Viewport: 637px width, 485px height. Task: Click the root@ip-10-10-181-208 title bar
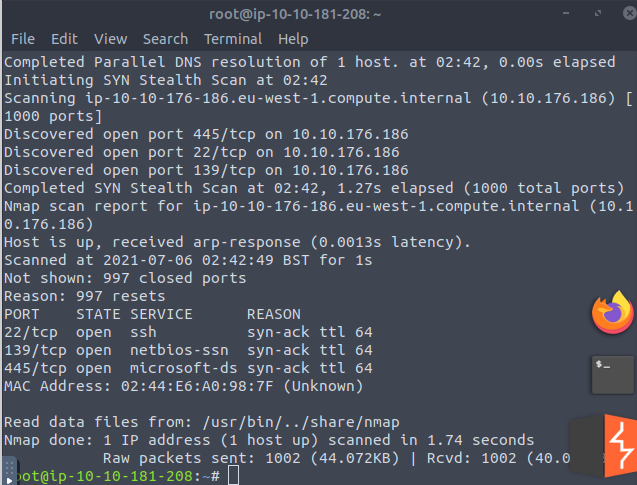coord(295,14)
